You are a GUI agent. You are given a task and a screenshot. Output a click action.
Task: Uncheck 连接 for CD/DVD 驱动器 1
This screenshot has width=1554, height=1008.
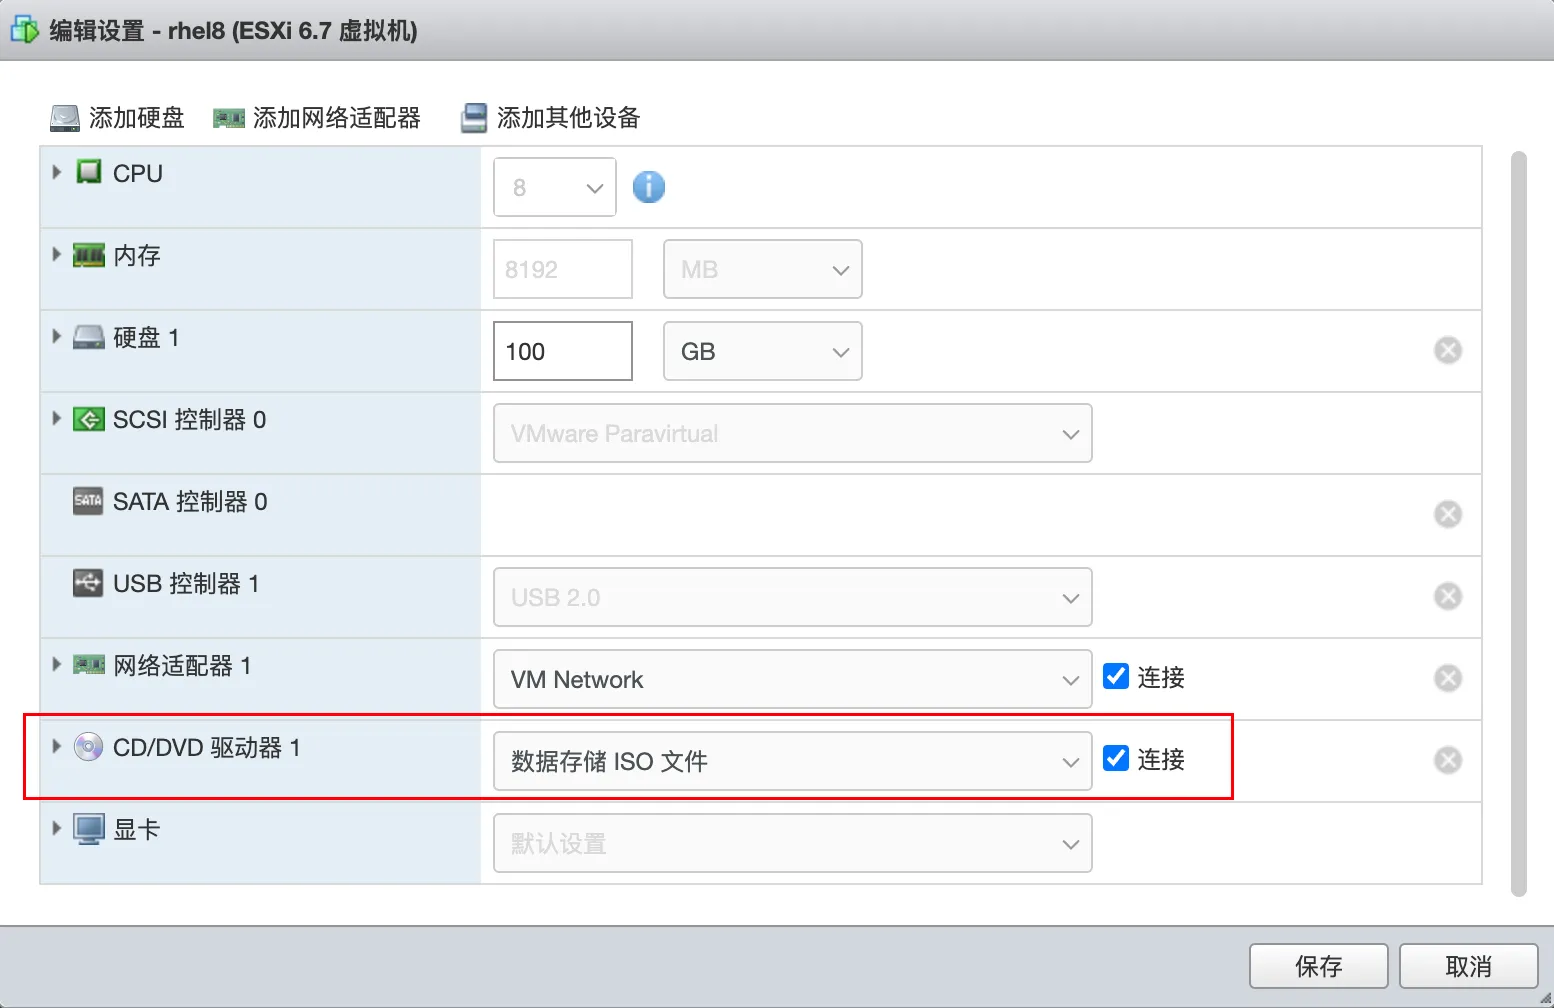pyautogui.click(x=1115, y=758)
